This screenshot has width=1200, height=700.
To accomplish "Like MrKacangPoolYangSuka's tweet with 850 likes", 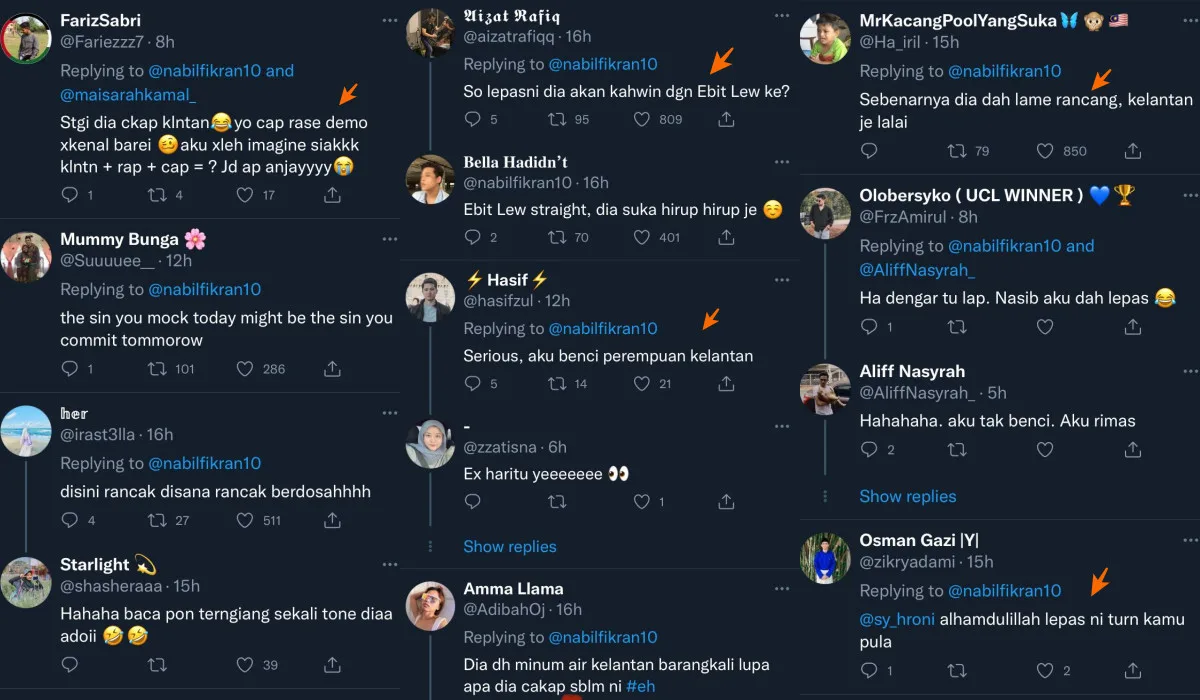I will click(x=1045, y=151).
